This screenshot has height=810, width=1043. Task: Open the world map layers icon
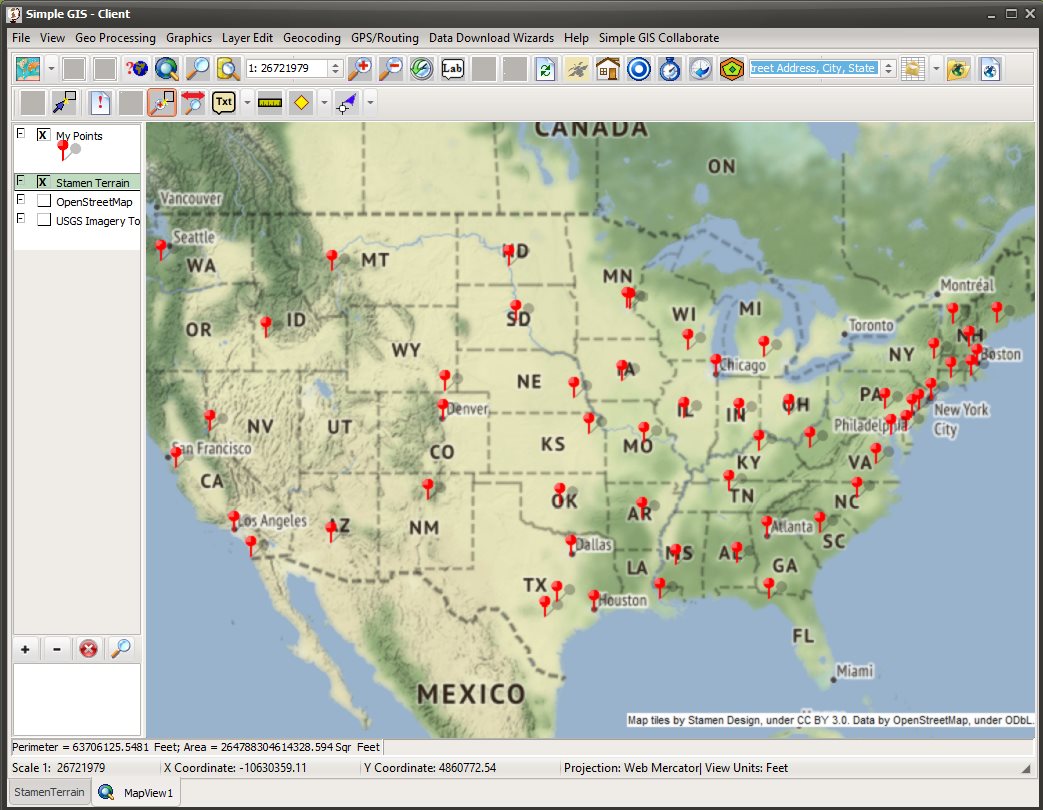tap(29, 69)
